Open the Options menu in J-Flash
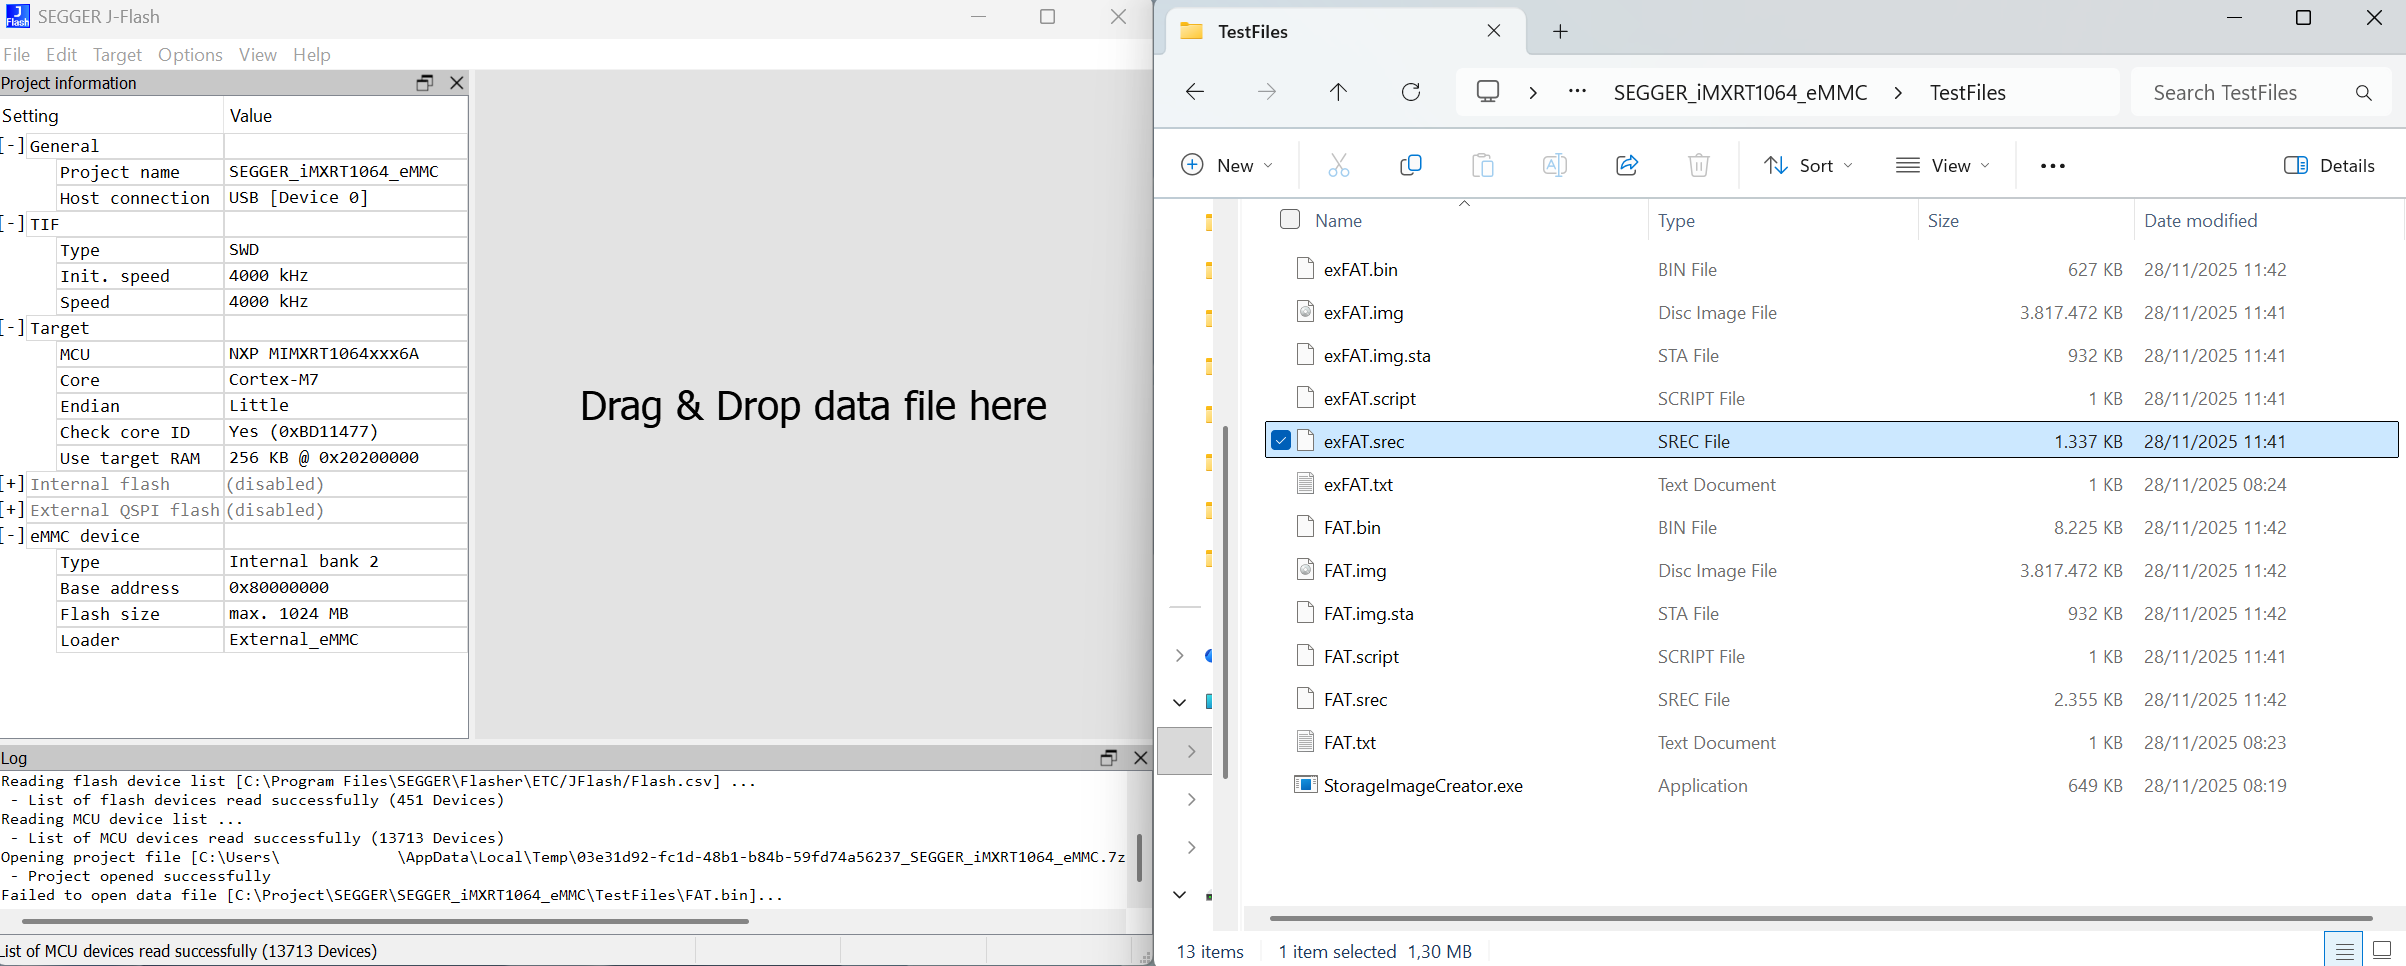The image size is (2406, 966). coord(190,55)
